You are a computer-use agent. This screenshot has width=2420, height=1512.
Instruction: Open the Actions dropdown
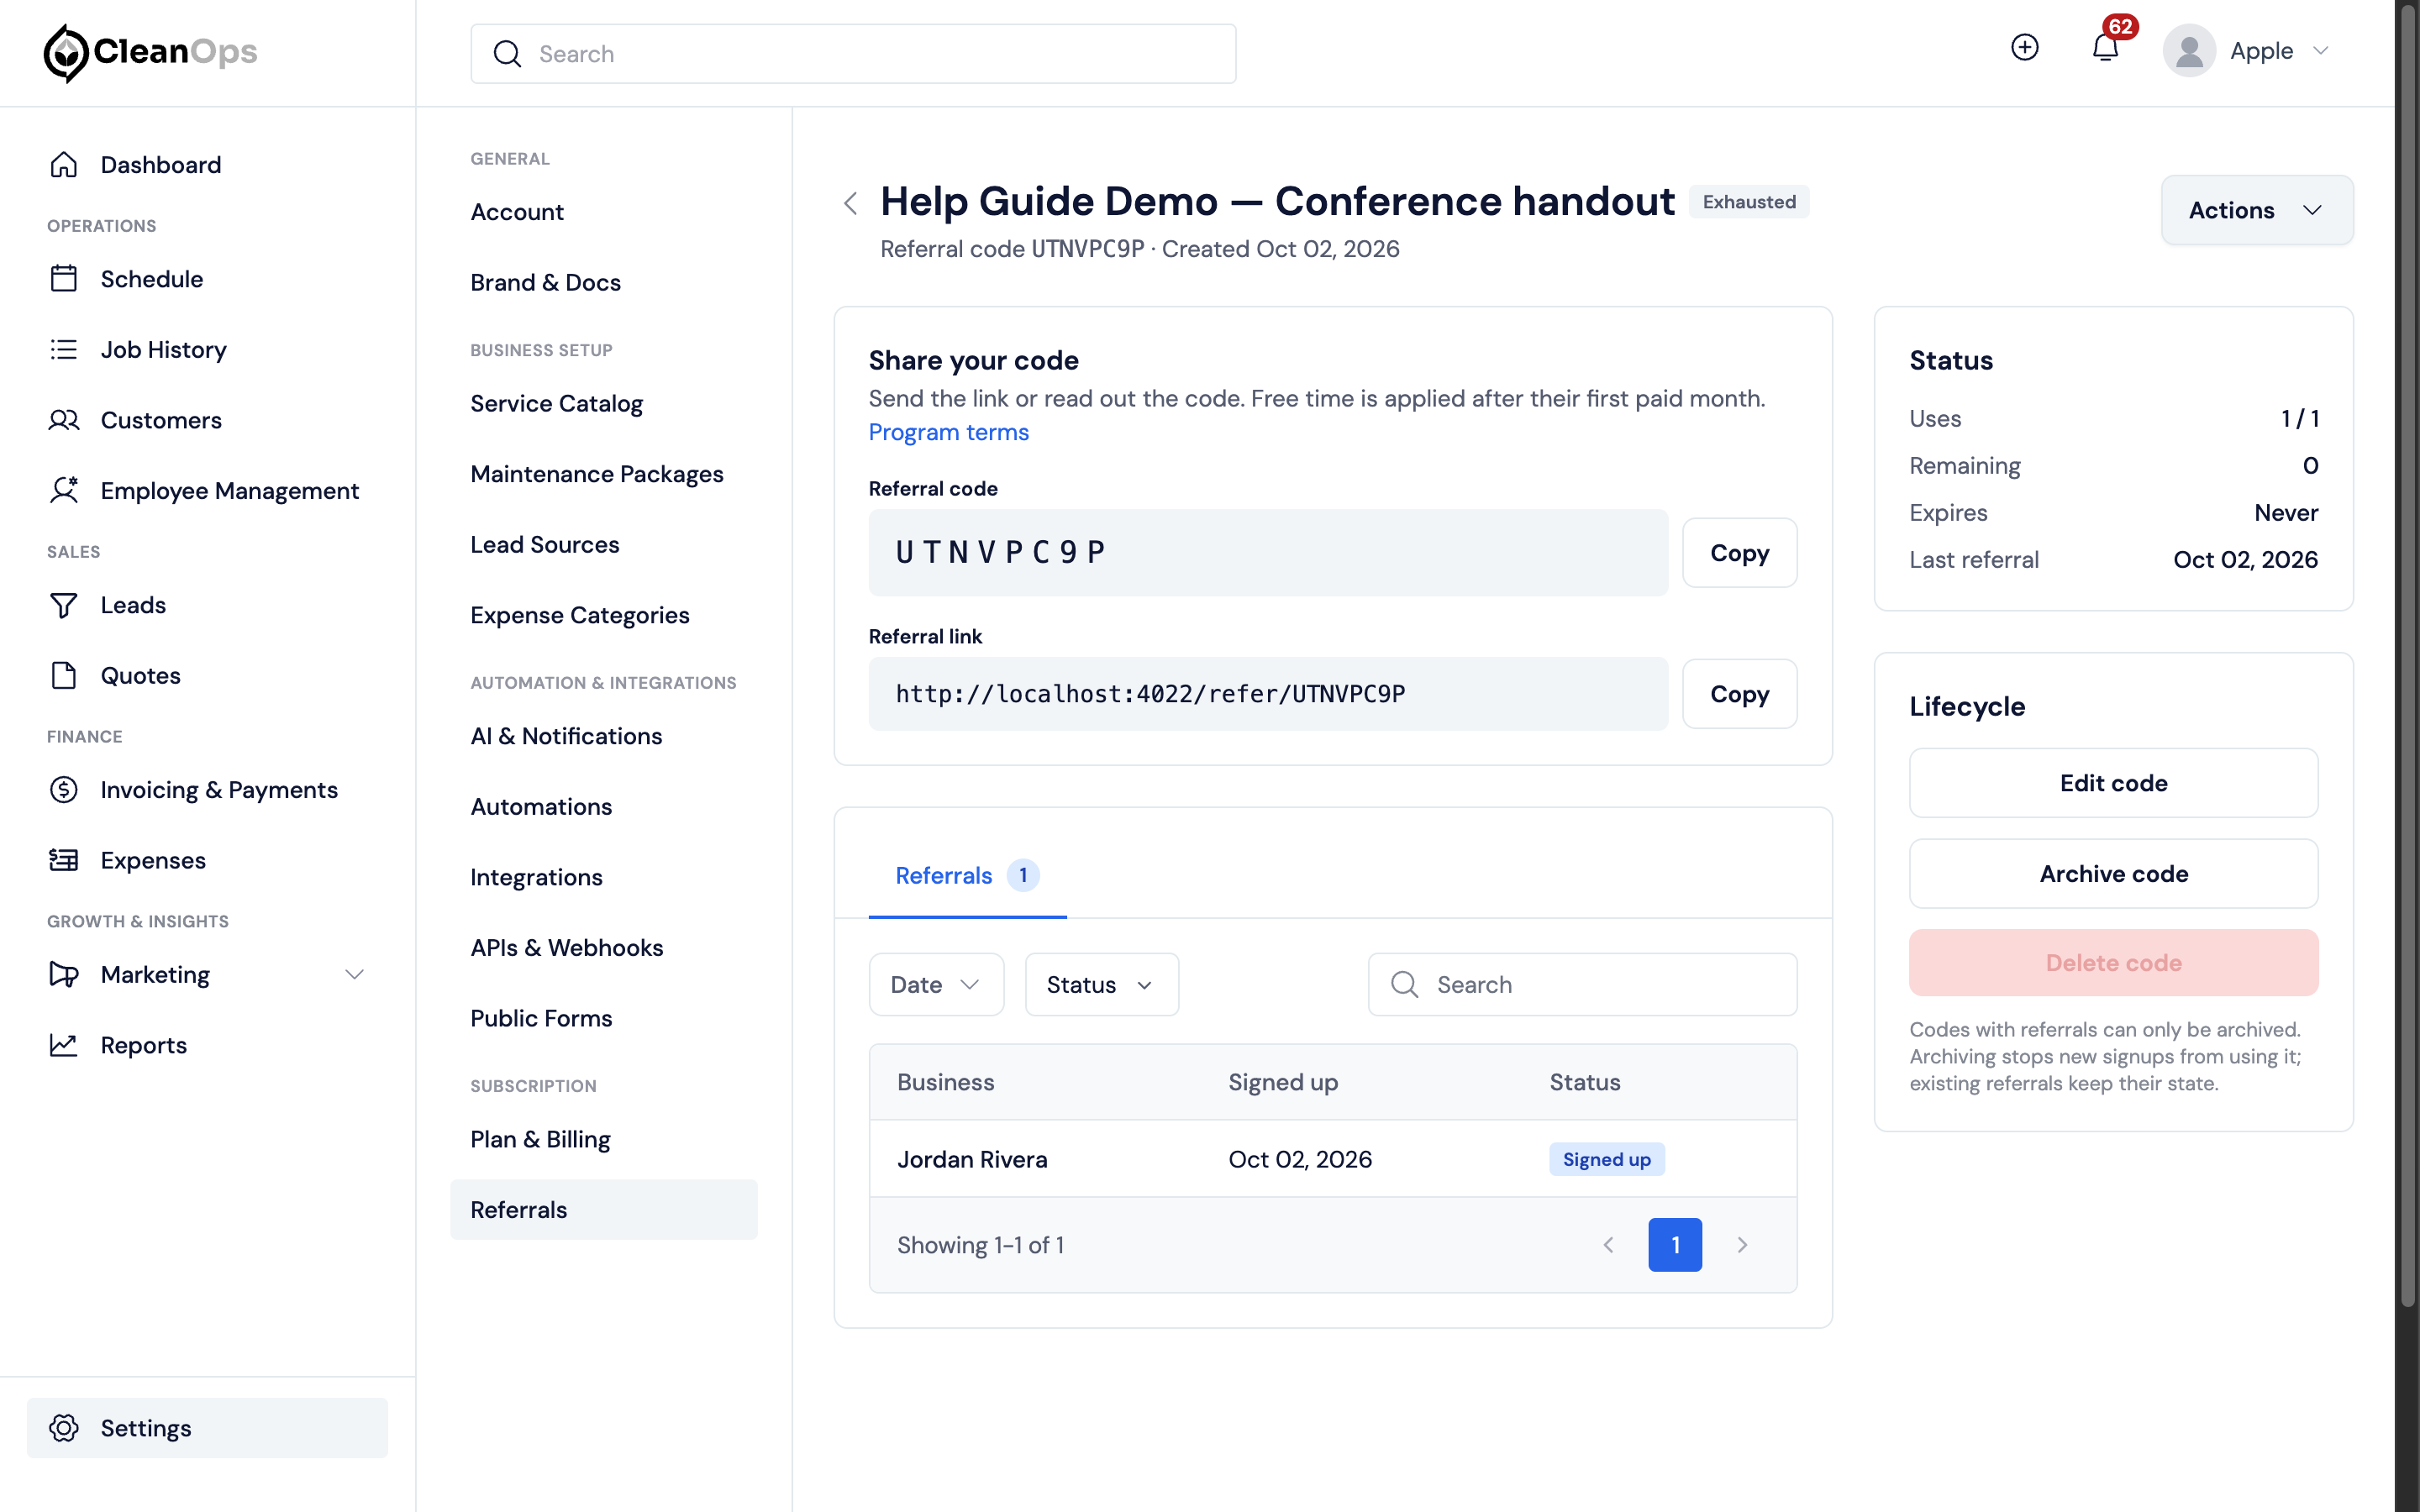(2257, 210)
